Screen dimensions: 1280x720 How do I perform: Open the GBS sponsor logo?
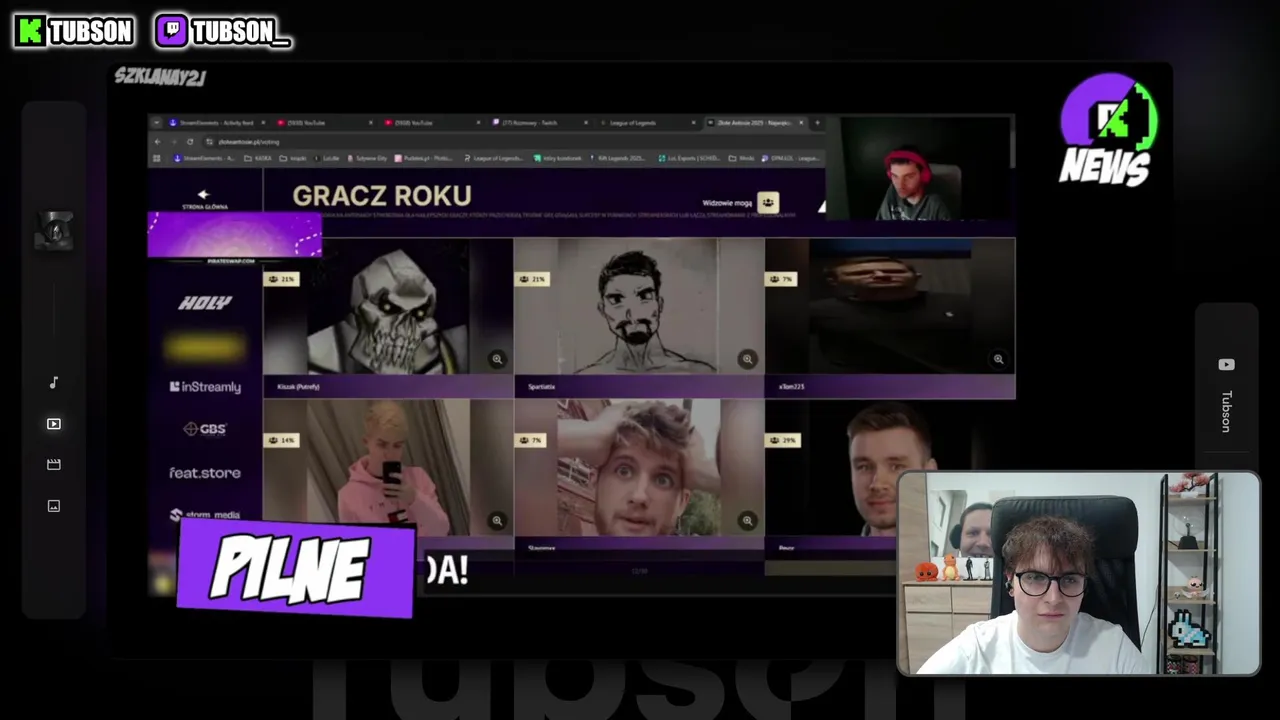tap(205, 429)
